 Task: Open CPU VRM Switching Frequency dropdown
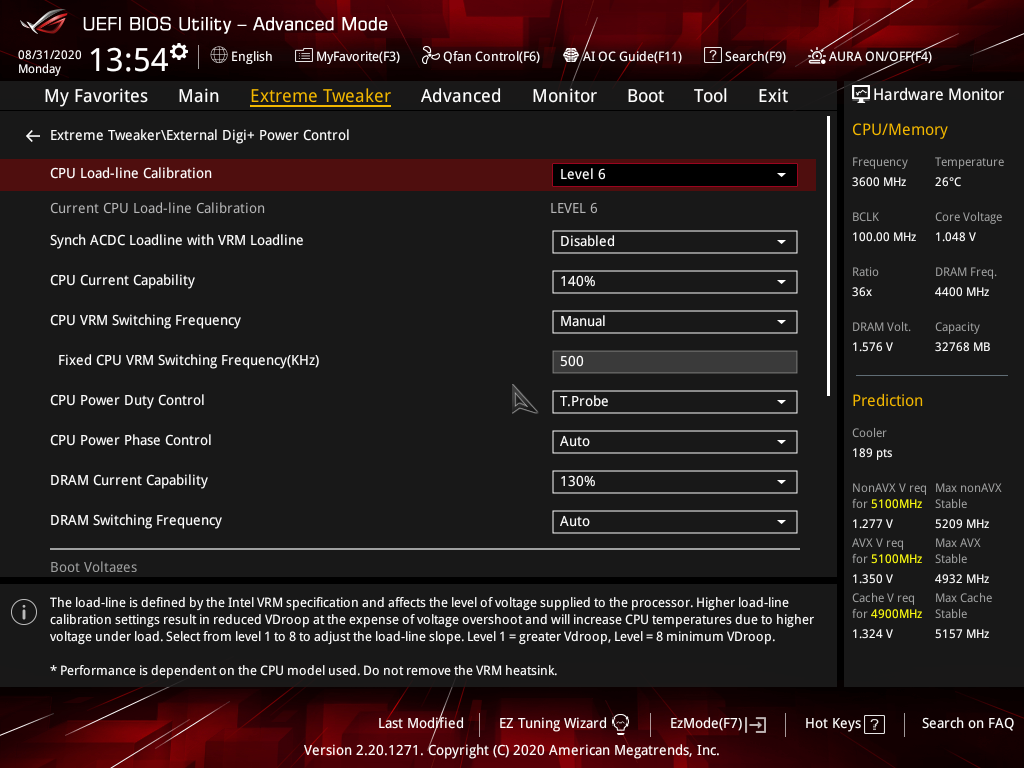[675, 321]
